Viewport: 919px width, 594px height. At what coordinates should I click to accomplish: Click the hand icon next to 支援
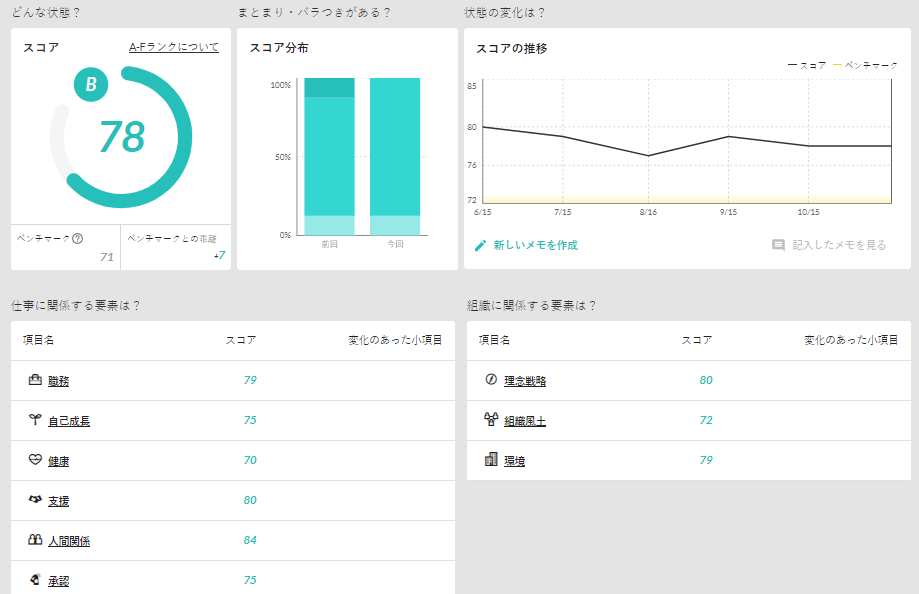pos(34,500)
